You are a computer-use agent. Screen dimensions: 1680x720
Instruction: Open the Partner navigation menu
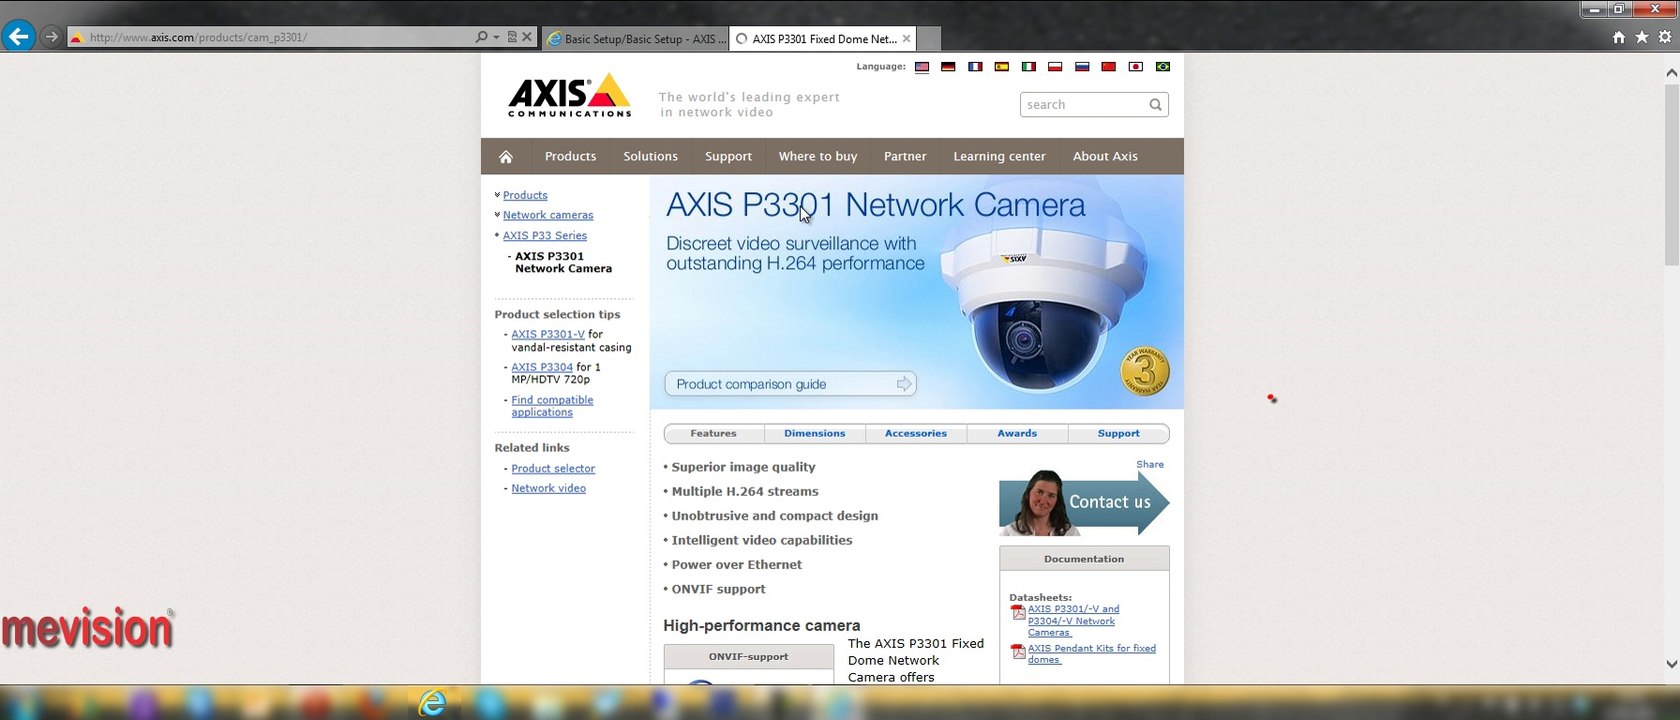click(905, 157)
